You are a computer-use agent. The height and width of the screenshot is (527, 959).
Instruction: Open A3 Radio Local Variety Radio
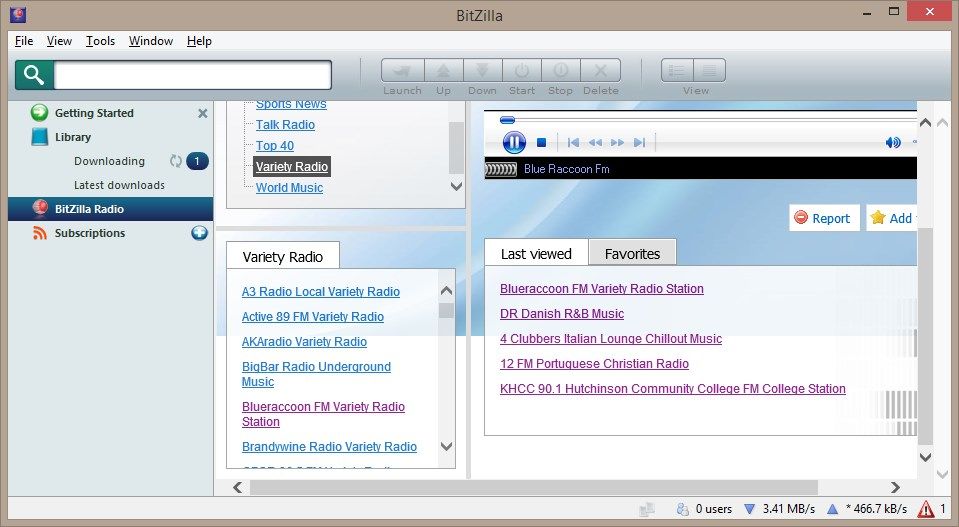(x=320, y=292)
